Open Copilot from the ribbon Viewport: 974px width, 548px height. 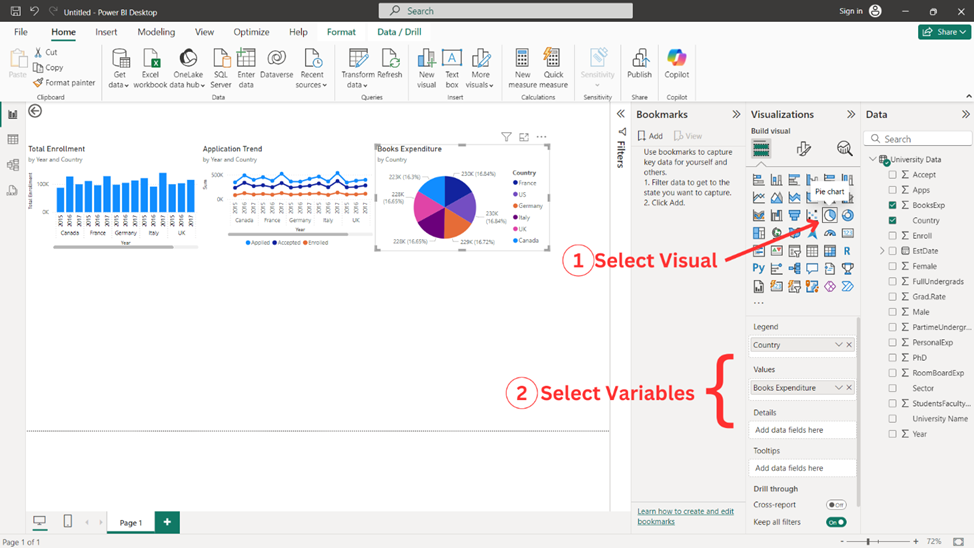pyautogui.click(x=676, y=65)
